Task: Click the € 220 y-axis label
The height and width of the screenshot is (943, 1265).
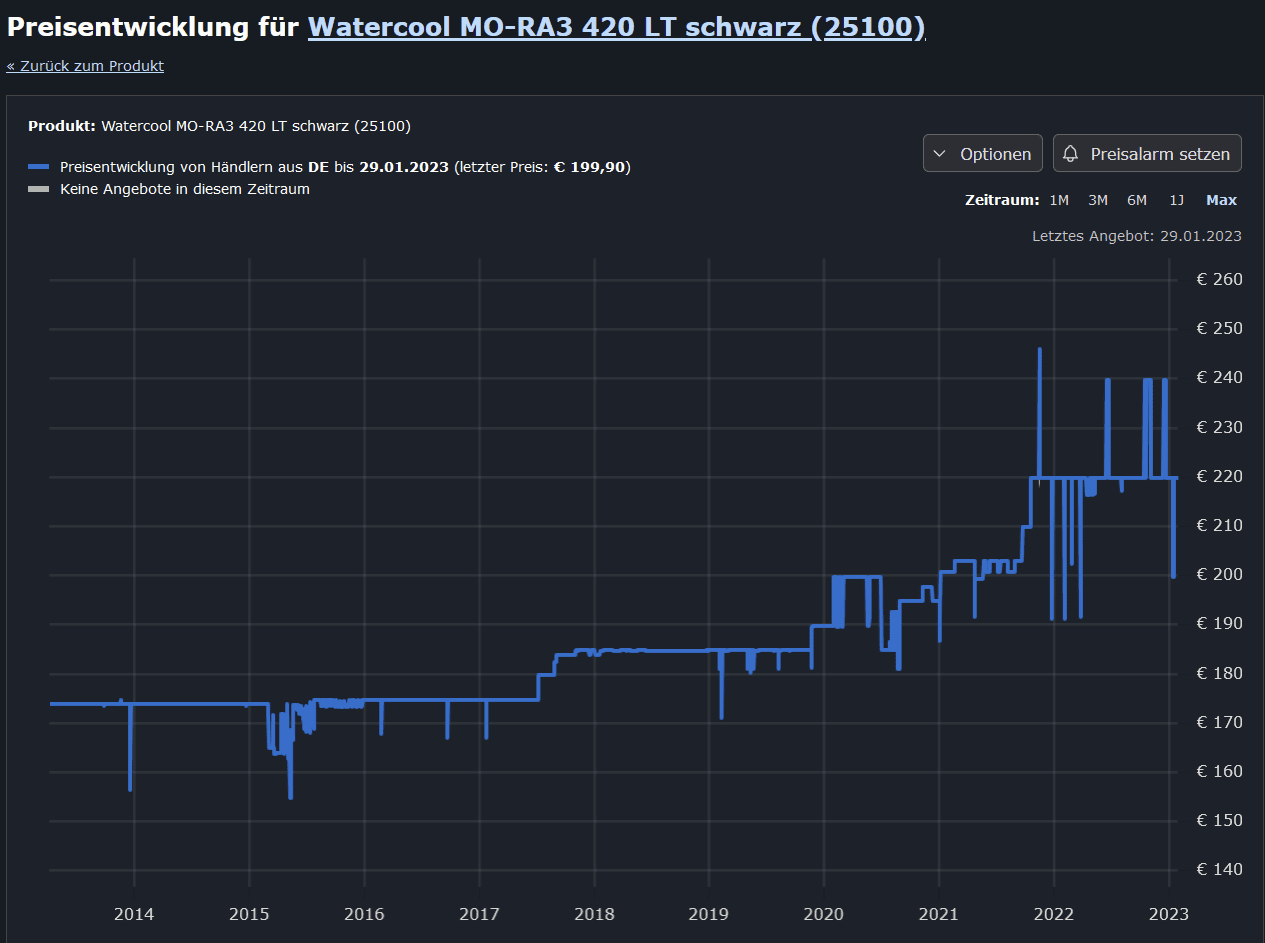Action: pos(1219,476)
